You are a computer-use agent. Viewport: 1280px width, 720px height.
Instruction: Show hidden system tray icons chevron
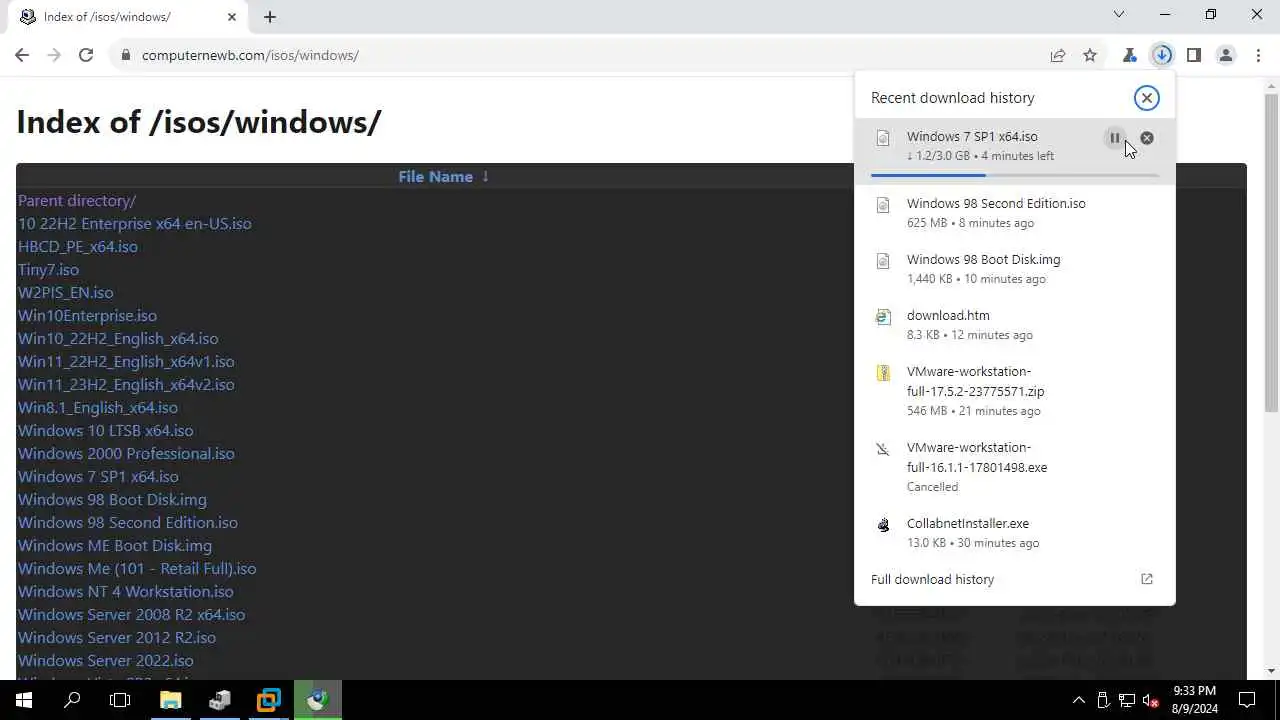click(x=1078, y=700)
